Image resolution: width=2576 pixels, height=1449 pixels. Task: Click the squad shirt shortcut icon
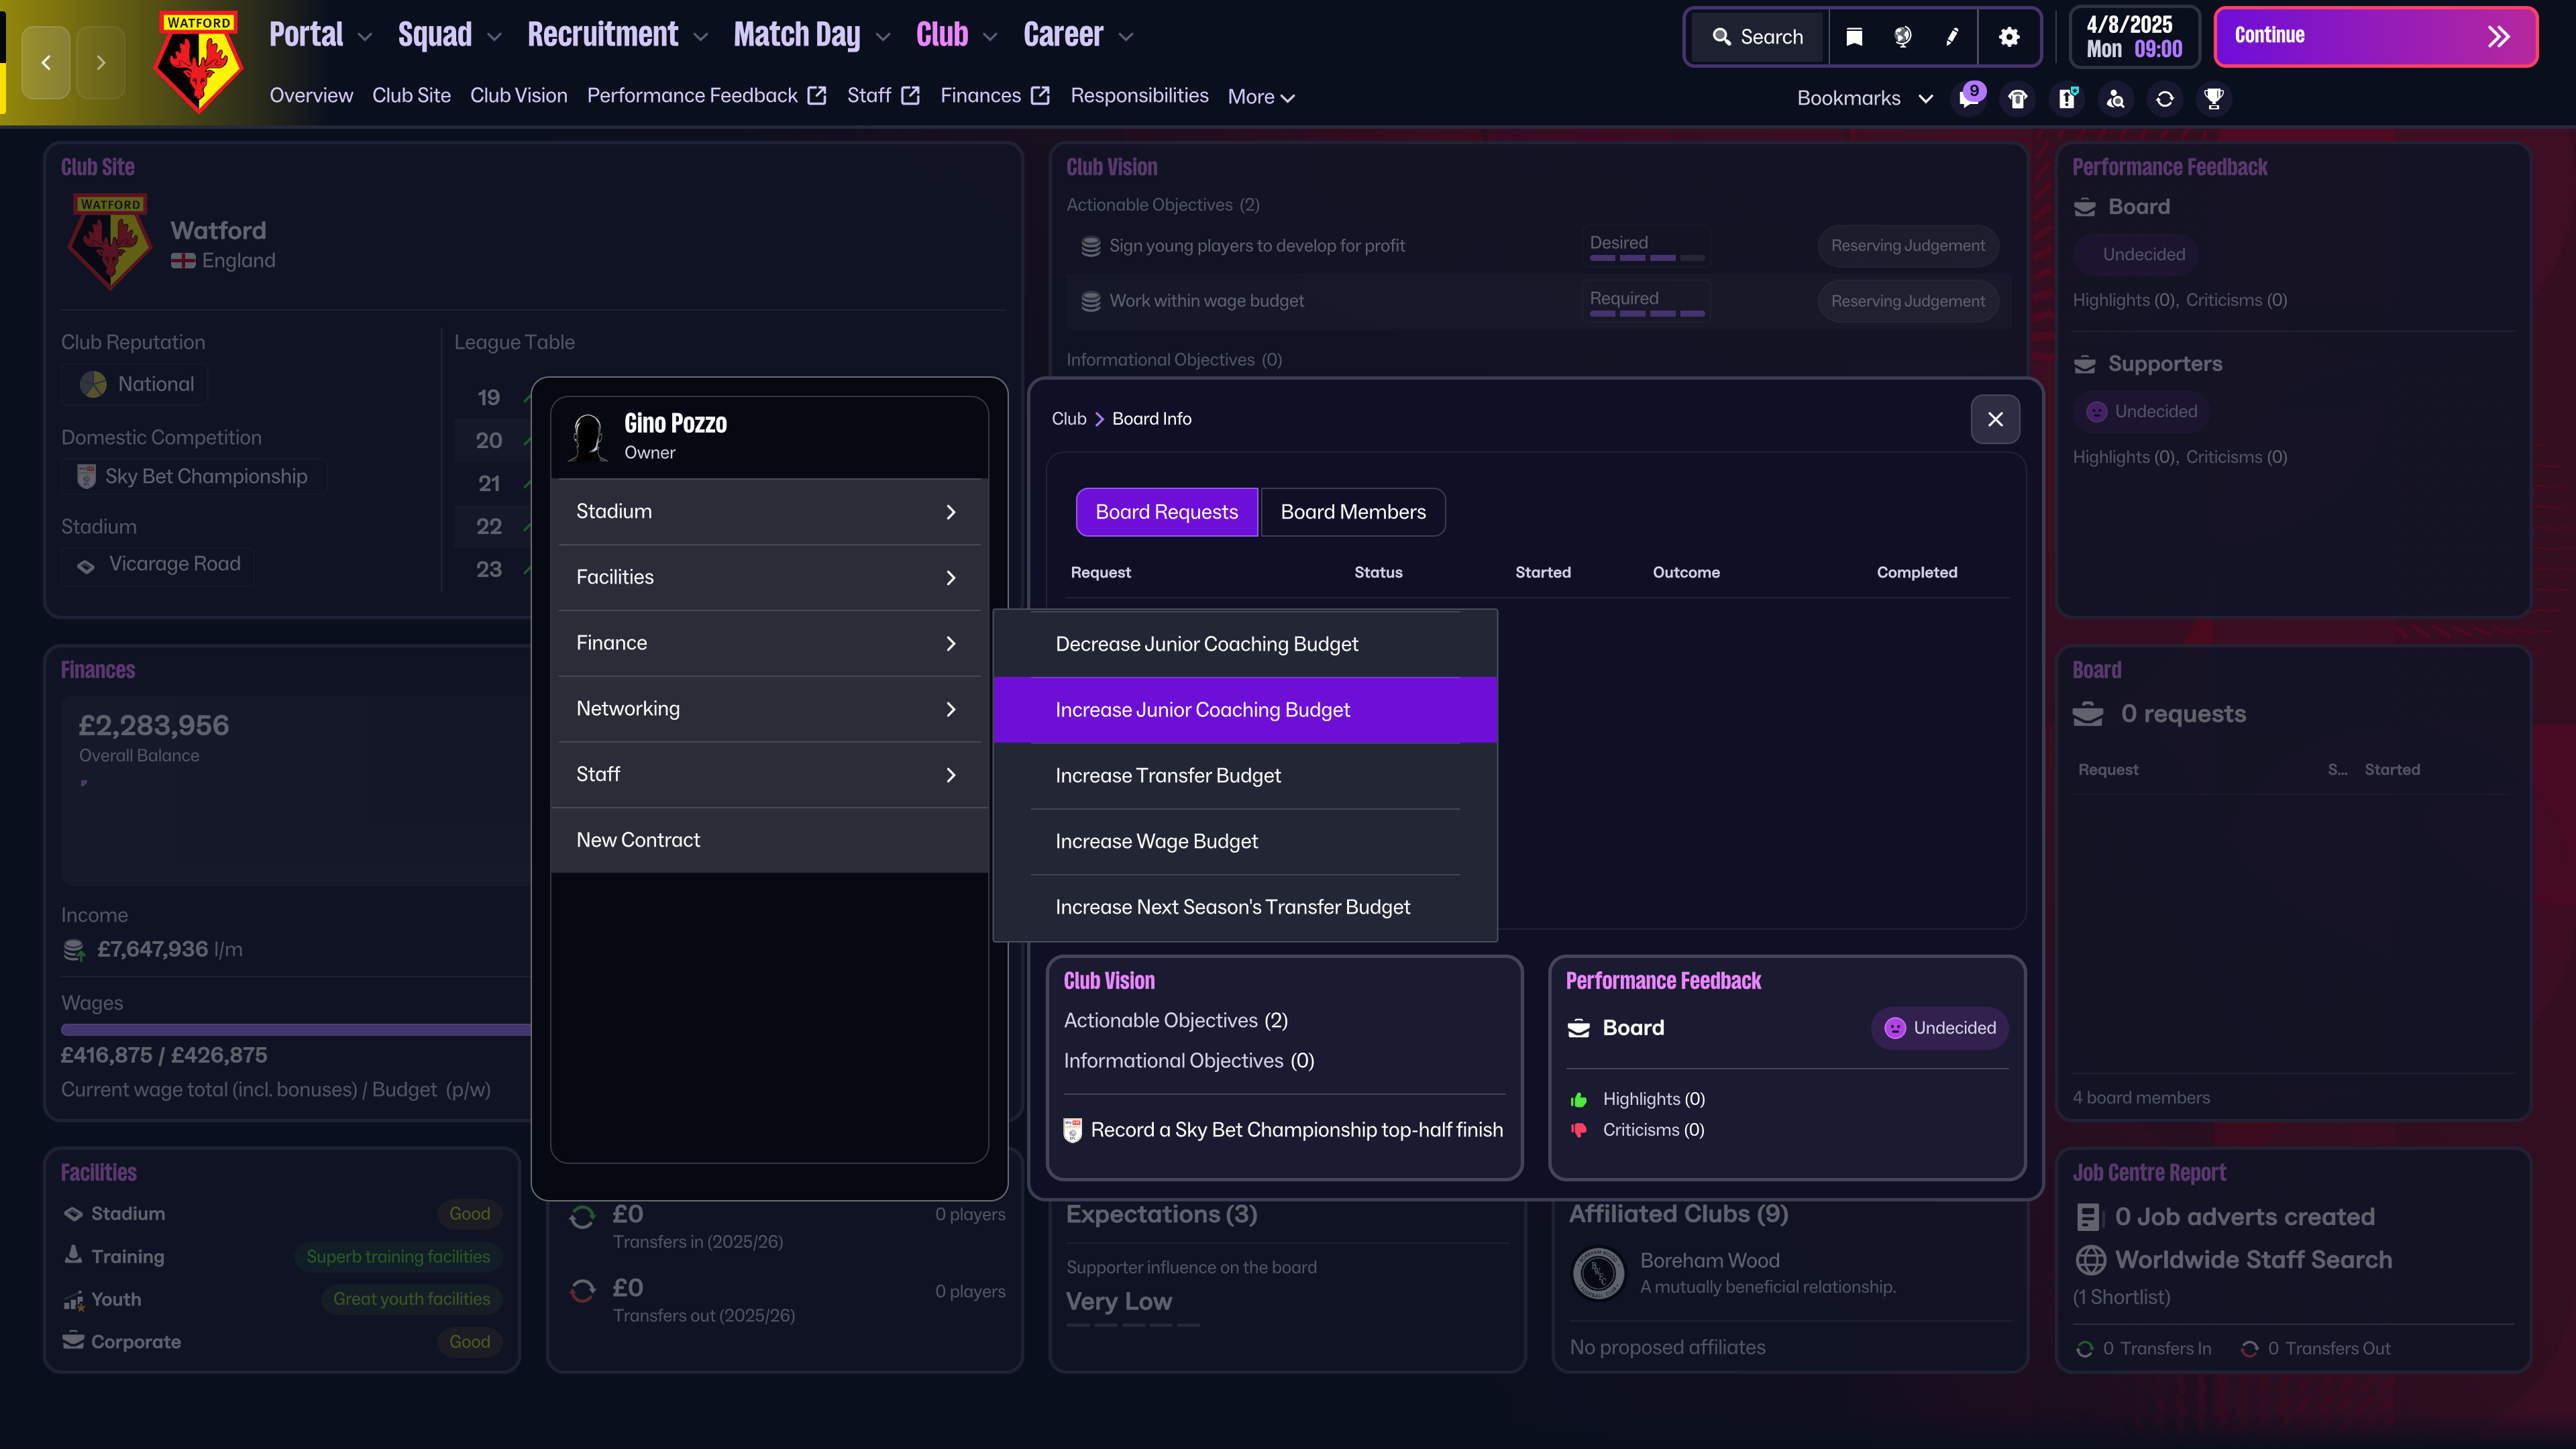click(x=2018, y=98)
